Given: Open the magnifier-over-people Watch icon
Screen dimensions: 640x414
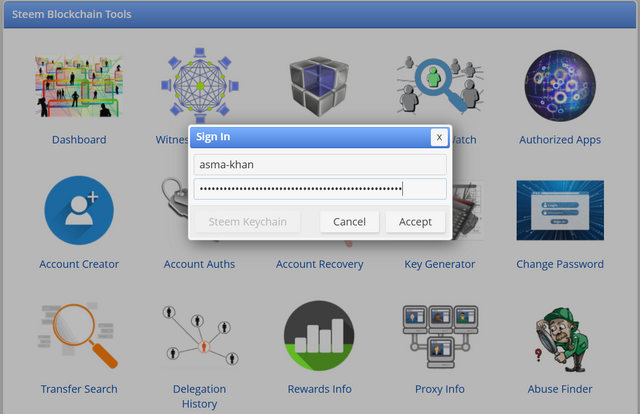Looking at the screenshot, I should 440,85.
